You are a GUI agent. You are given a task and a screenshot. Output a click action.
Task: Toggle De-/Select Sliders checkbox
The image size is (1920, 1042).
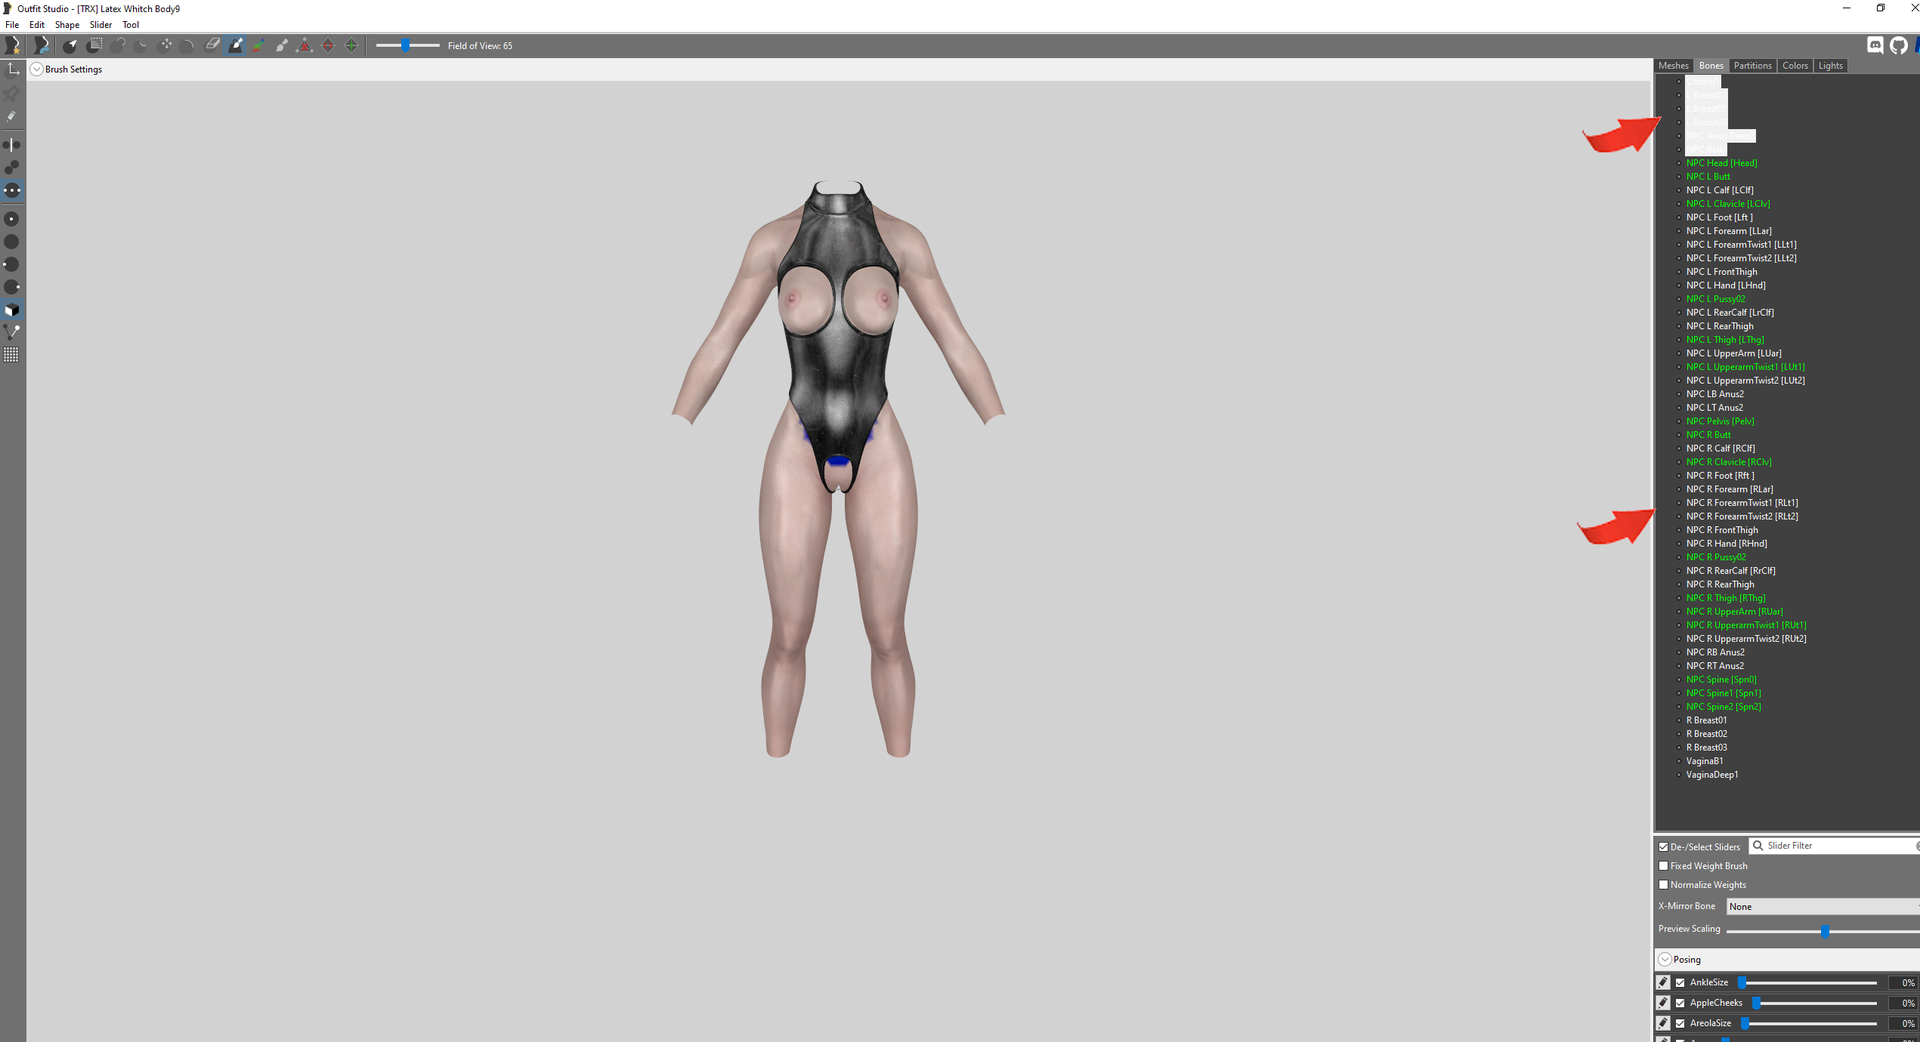pyautogui.click(x=1664, y=847)
